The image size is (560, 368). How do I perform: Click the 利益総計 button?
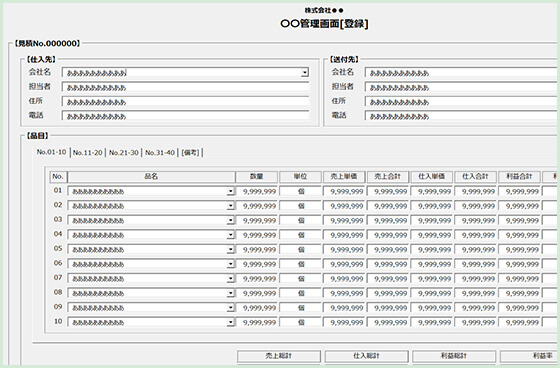(x=454, y=356)
